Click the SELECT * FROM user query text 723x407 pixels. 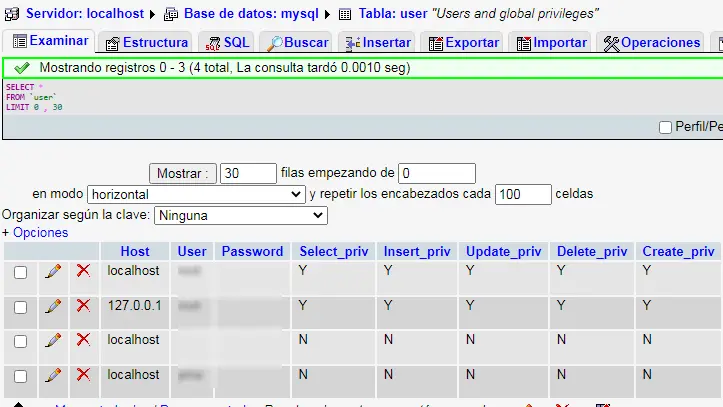pyautogui.click(x=34, y=97)
